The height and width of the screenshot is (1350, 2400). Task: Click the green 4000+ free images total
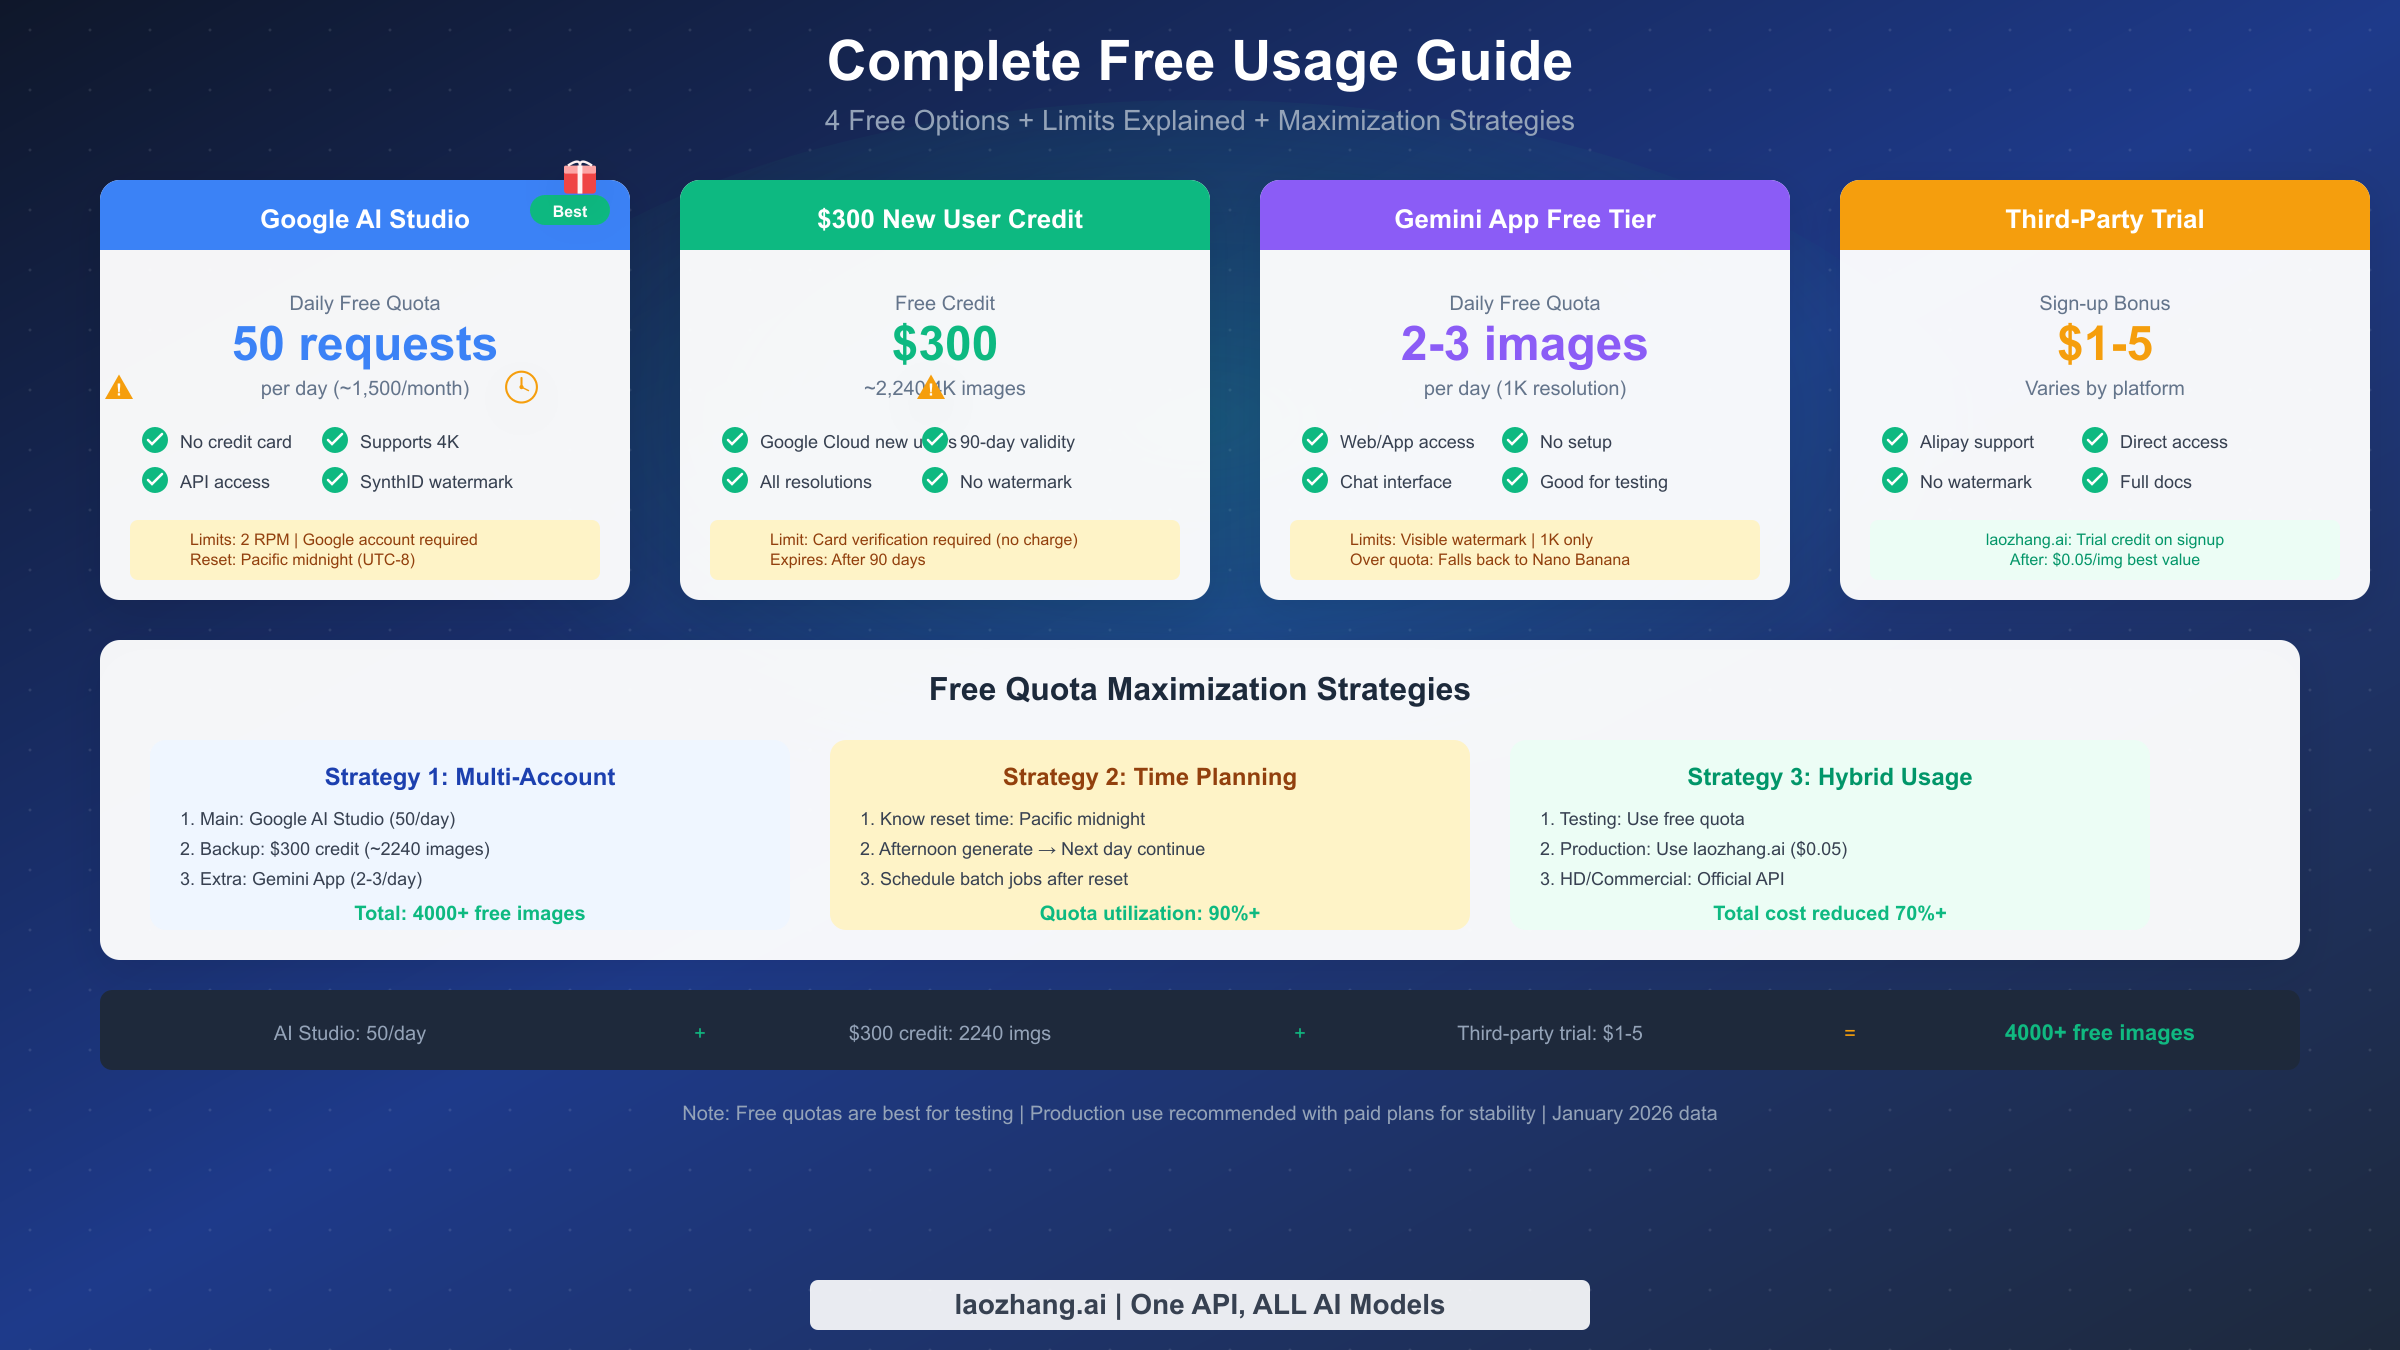[2098, 1032]
